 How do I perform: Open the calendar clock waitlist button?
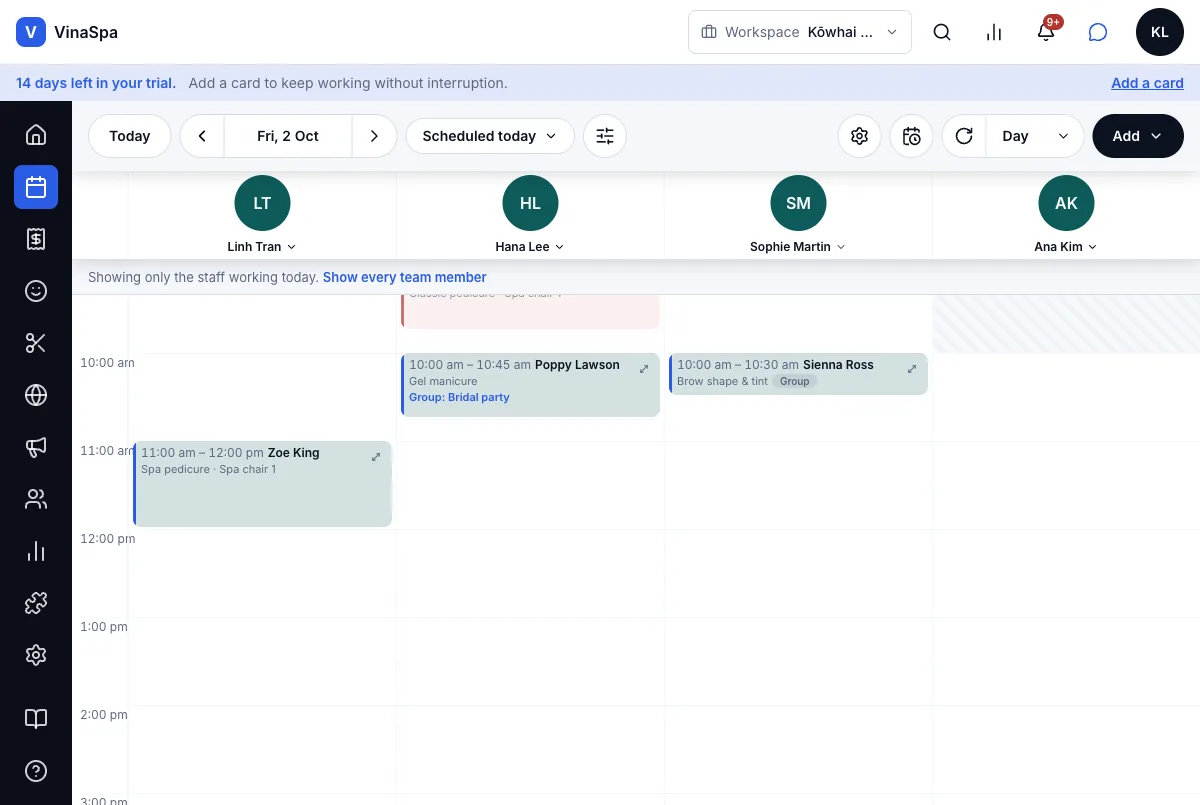(911, 136)
